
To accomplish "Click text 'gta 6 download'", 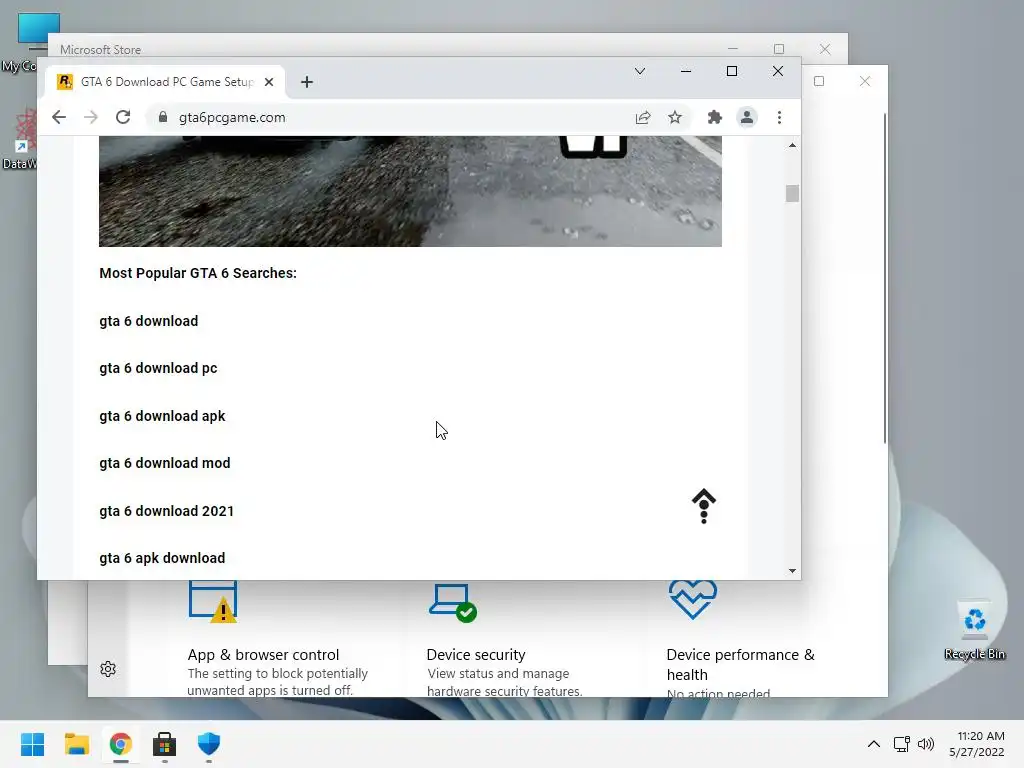I will pyautogui.click(x=148, y=321).
